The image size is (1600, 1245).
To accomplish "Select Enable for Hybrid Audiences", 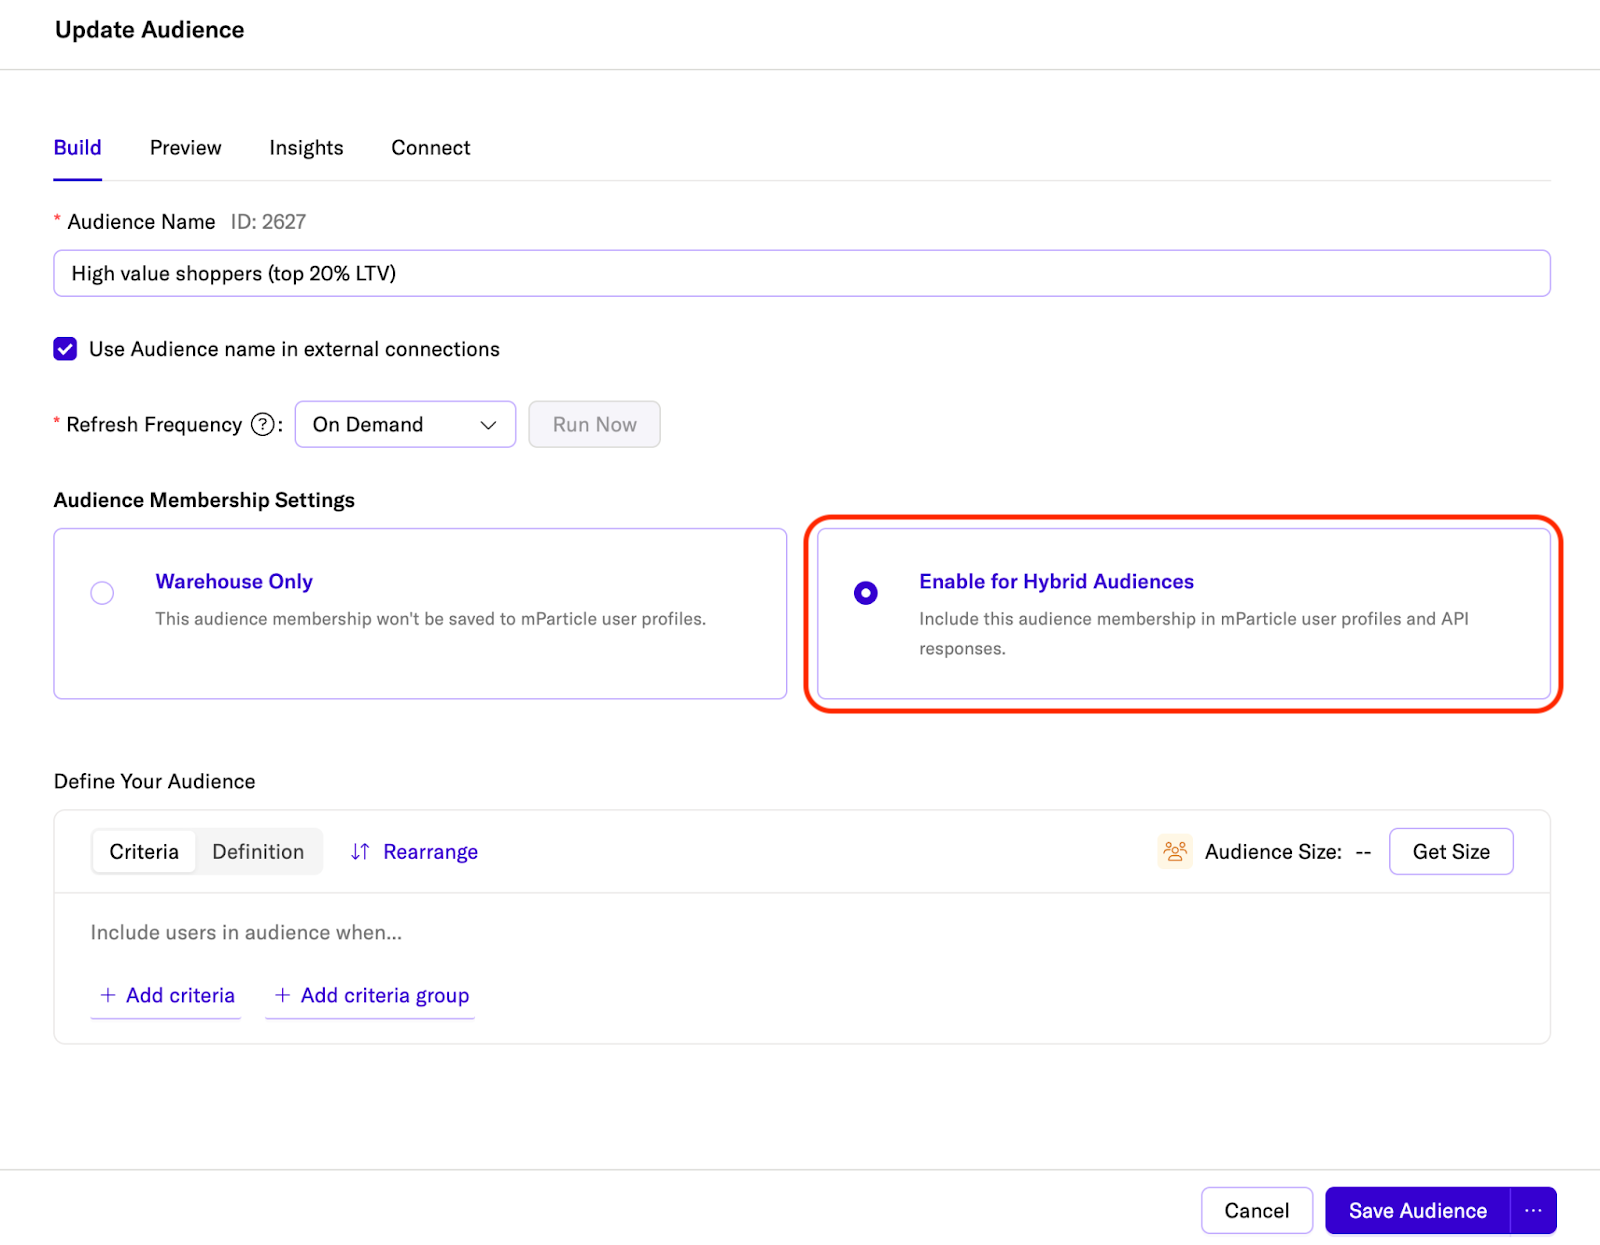I will click(x=864, y=592).
